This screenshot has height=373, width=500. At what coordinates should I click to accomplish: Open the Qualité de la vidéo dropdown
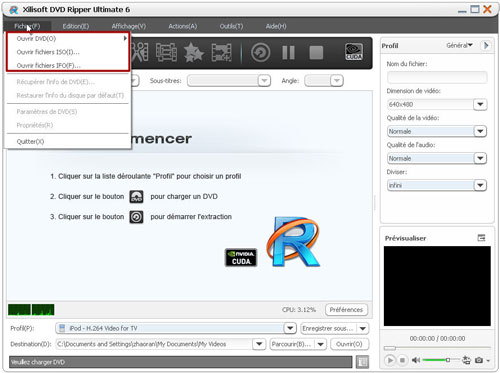coord(480,131)
